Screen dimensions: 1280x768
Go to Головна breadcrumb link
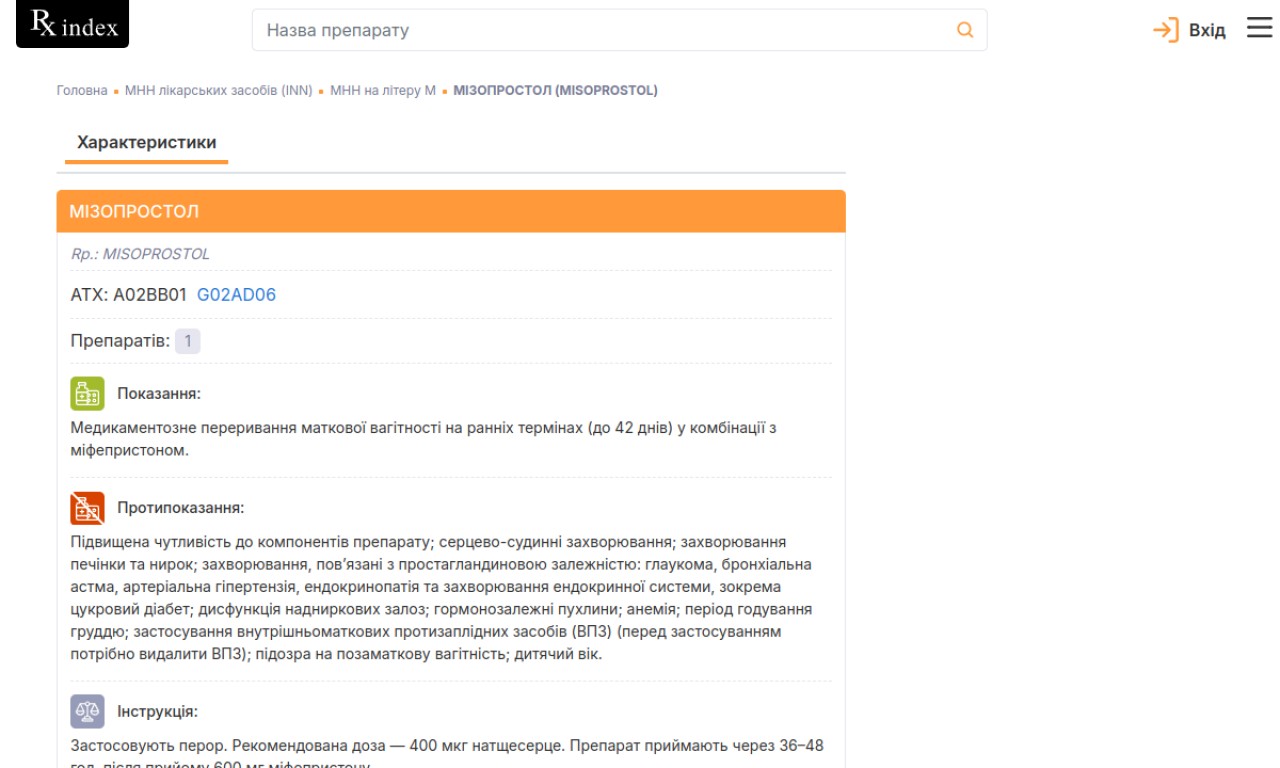point(82,90)
